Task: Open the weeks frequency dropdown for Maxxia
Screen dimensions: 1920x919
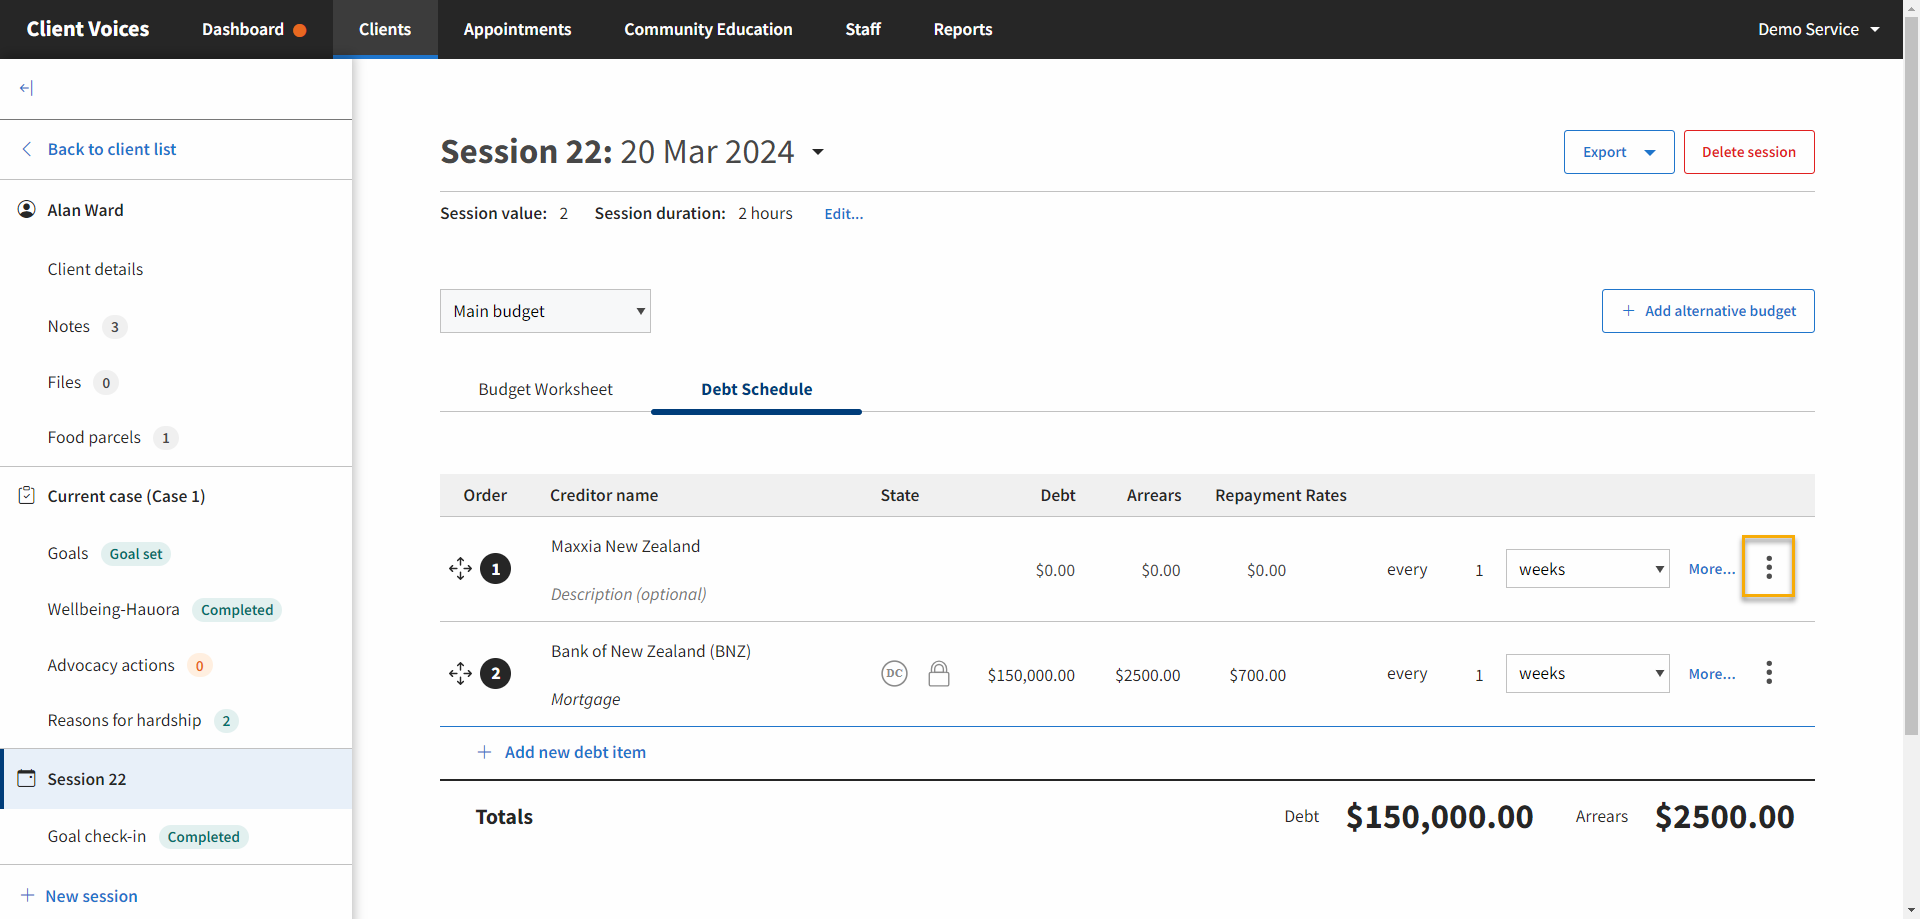Action: coord(1588,569)
